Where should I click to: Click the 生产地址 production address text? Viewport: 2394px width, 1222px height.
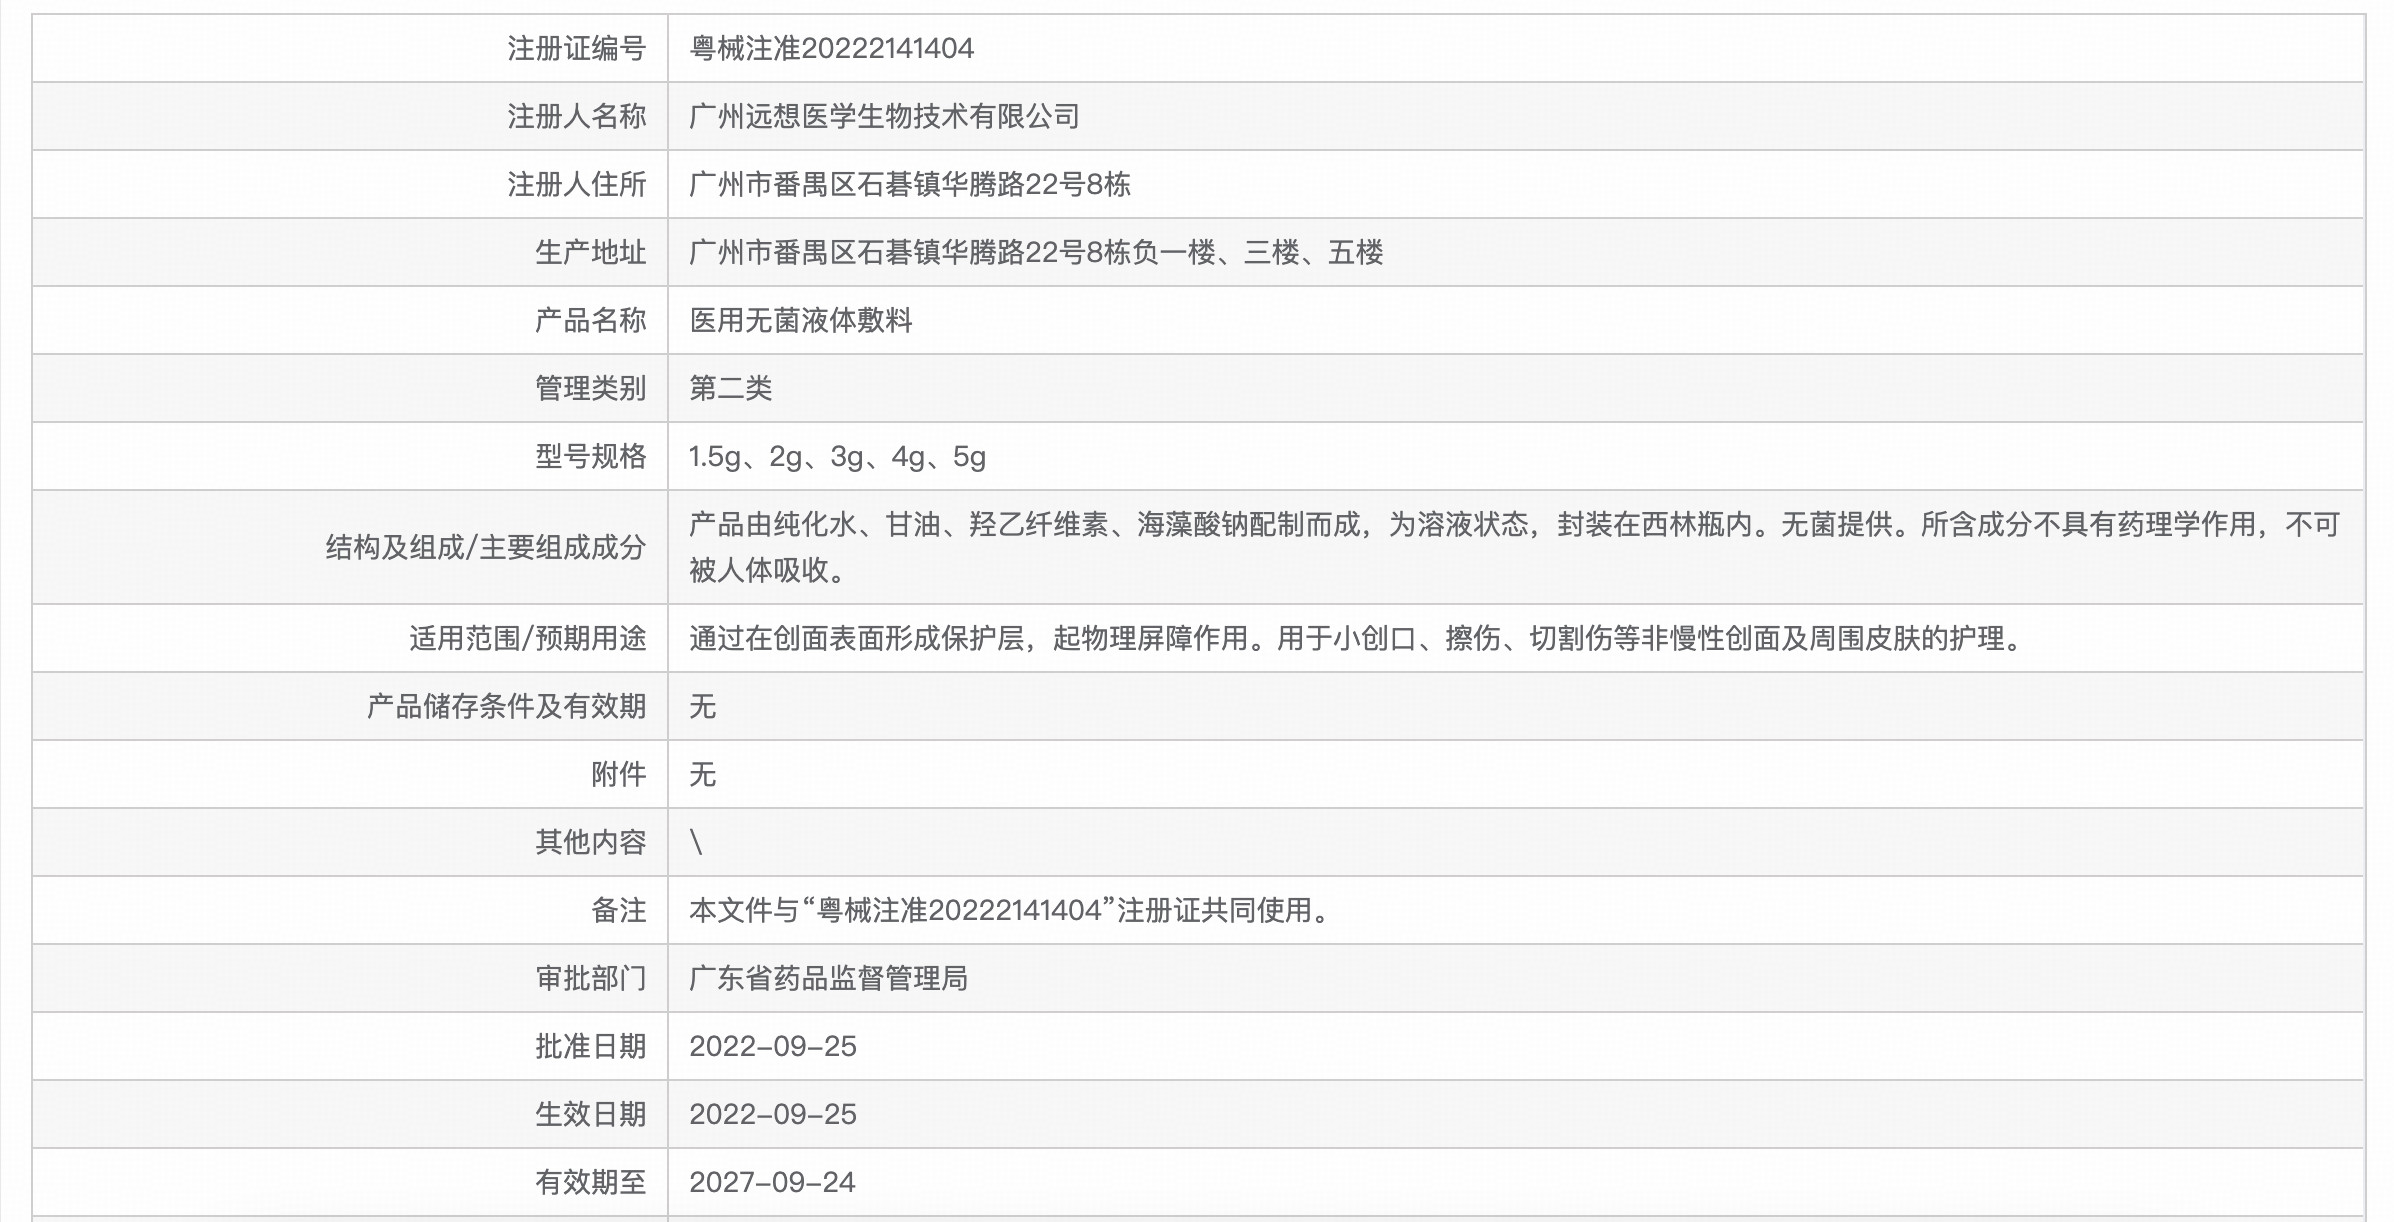(1036, 252)
